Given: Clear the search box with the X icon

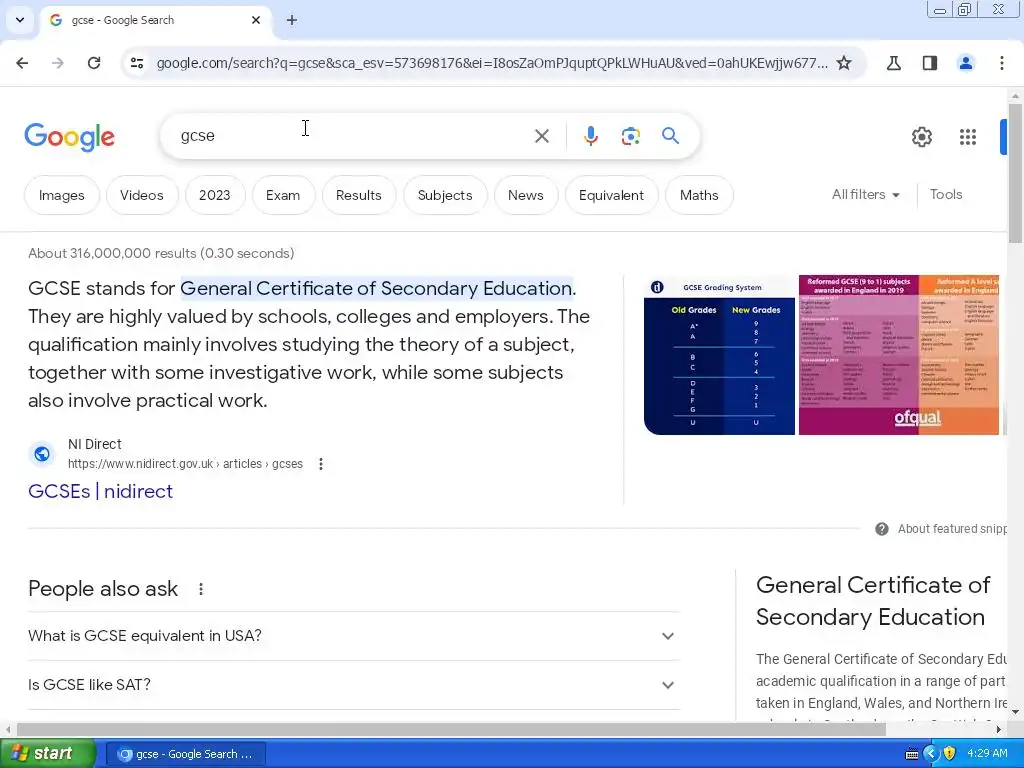Looking at the screenshot, I should coord(541,136).
